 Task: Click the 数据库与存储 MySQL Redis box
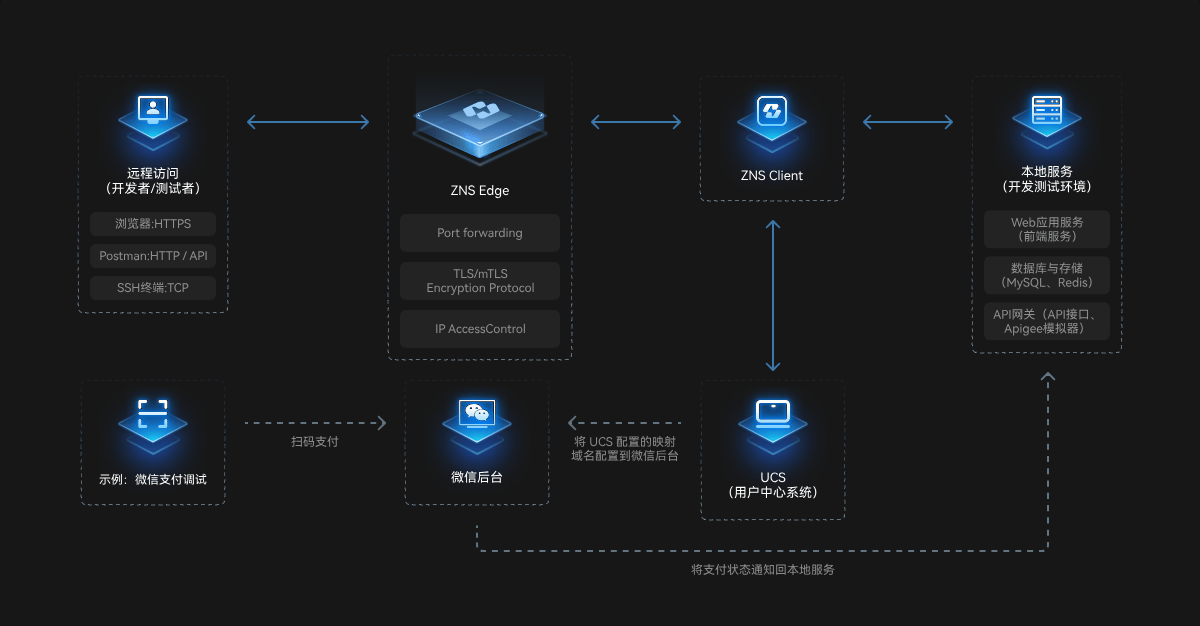point(1047,275)
